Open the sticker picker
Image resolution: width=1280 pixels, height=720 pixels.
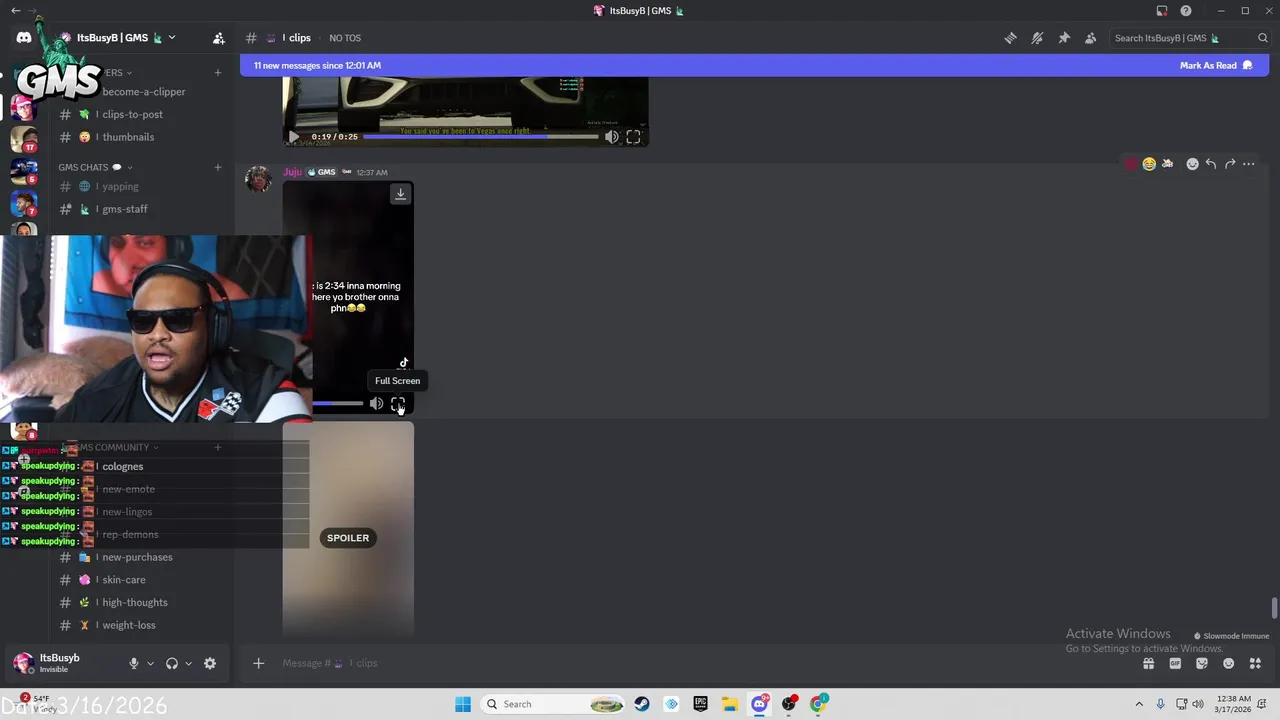click(x=1202, y=663)
